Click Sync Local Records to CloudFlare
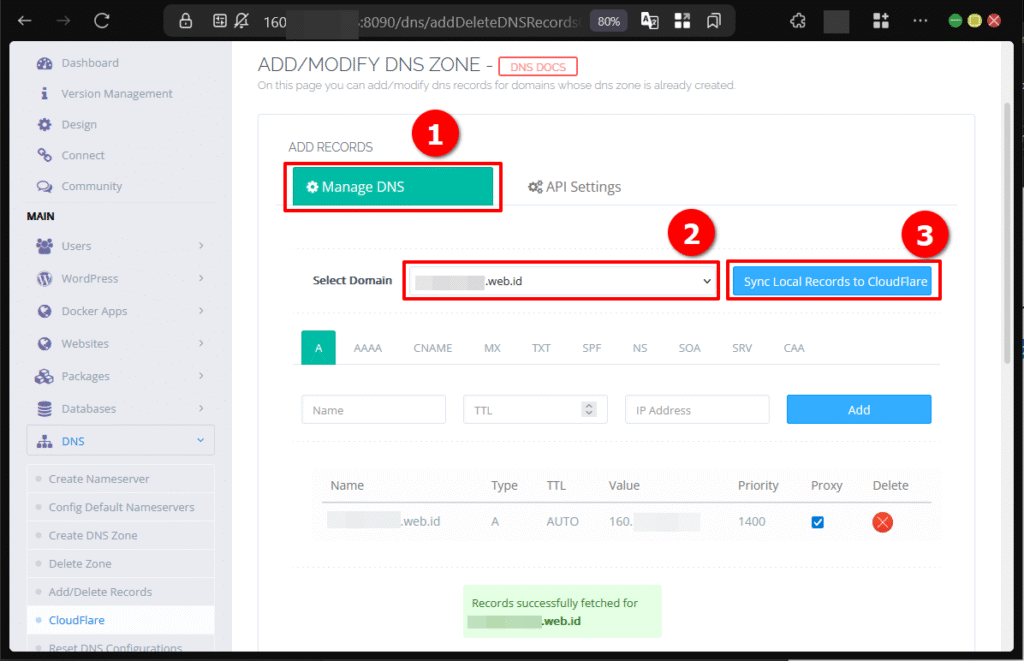The height and width of the screenshot is (661, 1024). (833, 281)
